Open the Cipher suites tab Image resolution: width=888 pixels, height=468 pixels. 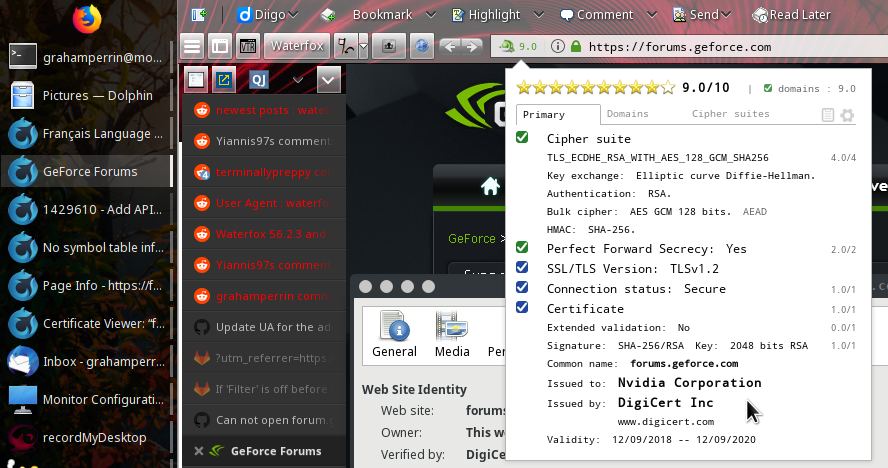point(731,114)
